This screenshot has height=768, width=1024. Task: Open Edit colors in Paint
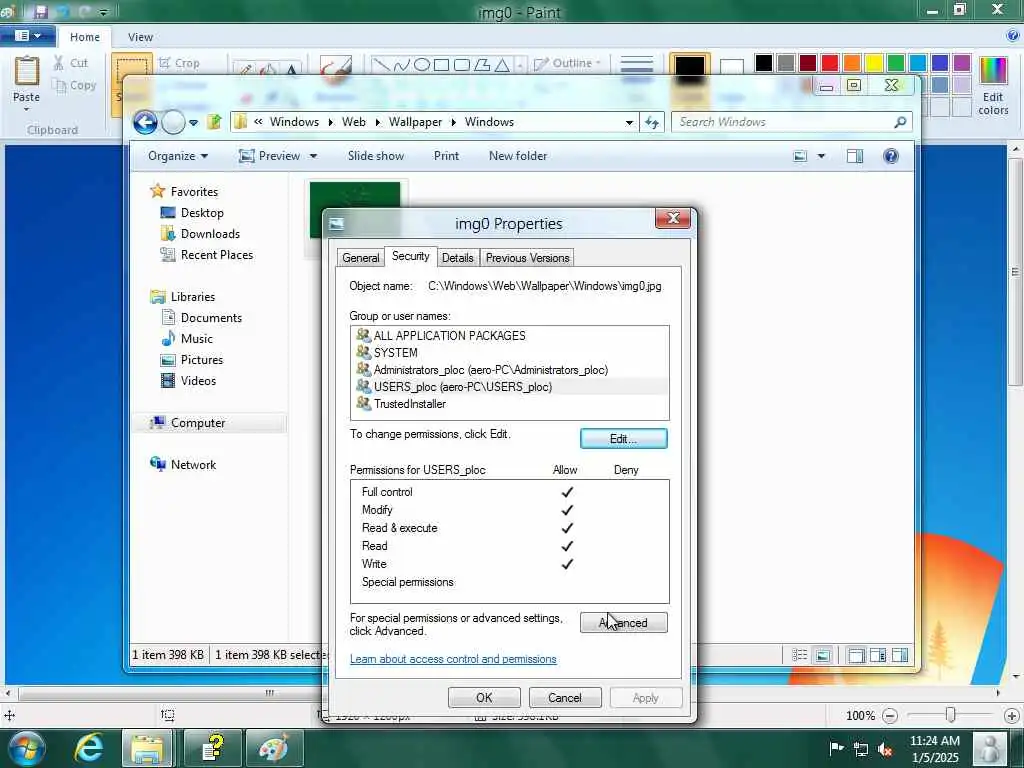point(993,86)
